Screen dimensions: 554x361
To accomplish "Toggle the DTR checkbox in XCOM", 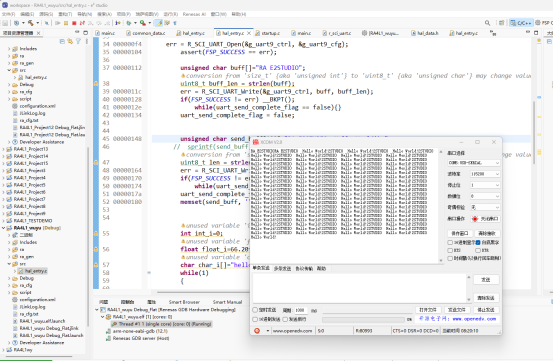I will (x=478, y=250).
